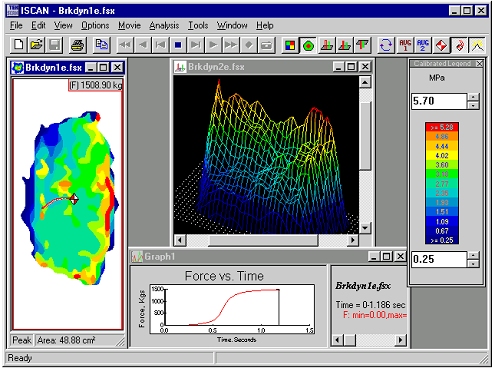
Task: Click the Print icon in the toolbar
Action: click(77, 45)
